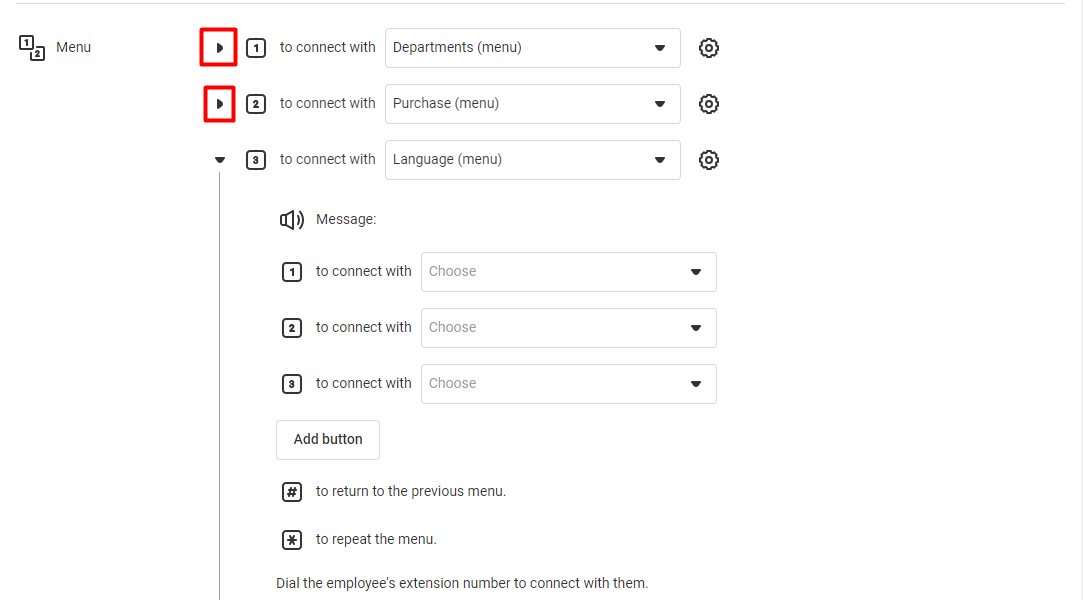Click the Add button

pos(327,439)
